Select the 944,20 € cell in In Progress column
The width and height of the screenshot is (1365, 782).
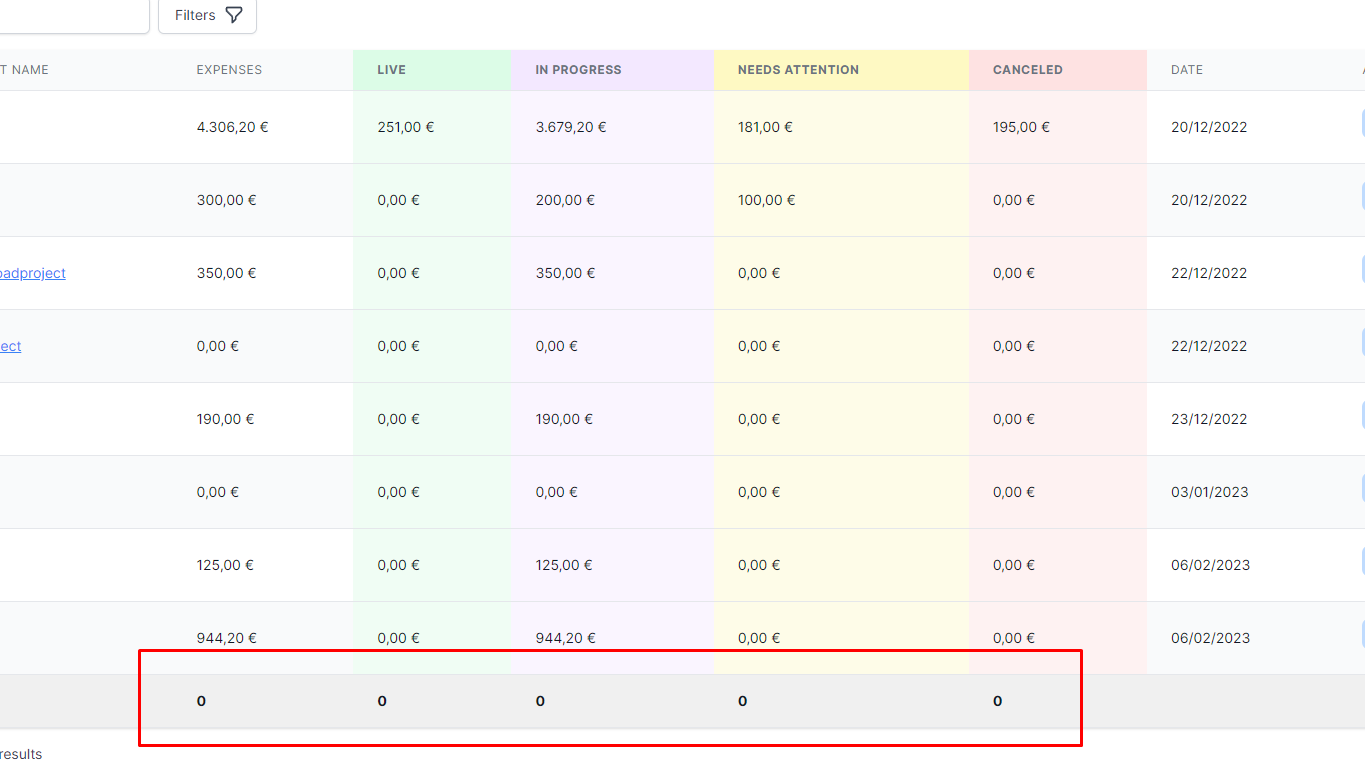[x=565, y=638]
